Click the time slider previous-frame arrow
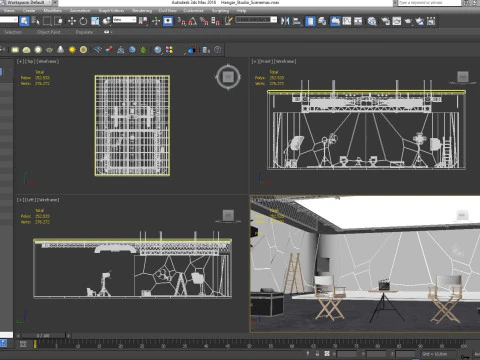 18,336
